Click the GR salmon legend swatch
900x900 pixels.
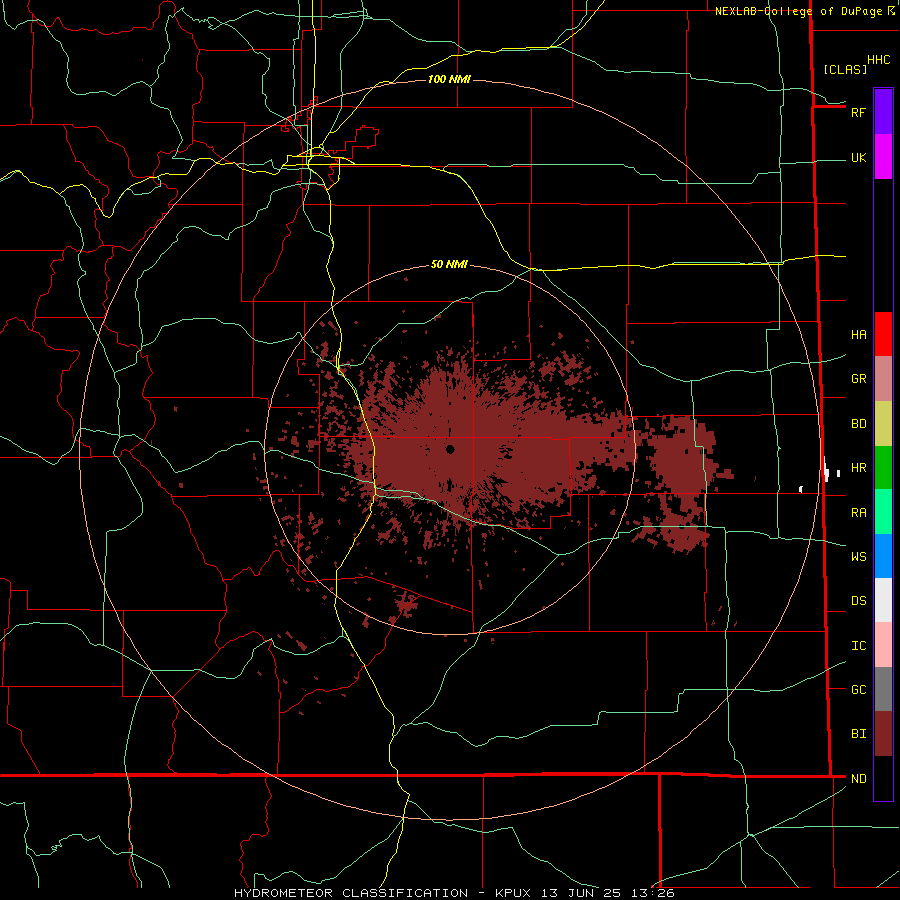coord(883,379)
